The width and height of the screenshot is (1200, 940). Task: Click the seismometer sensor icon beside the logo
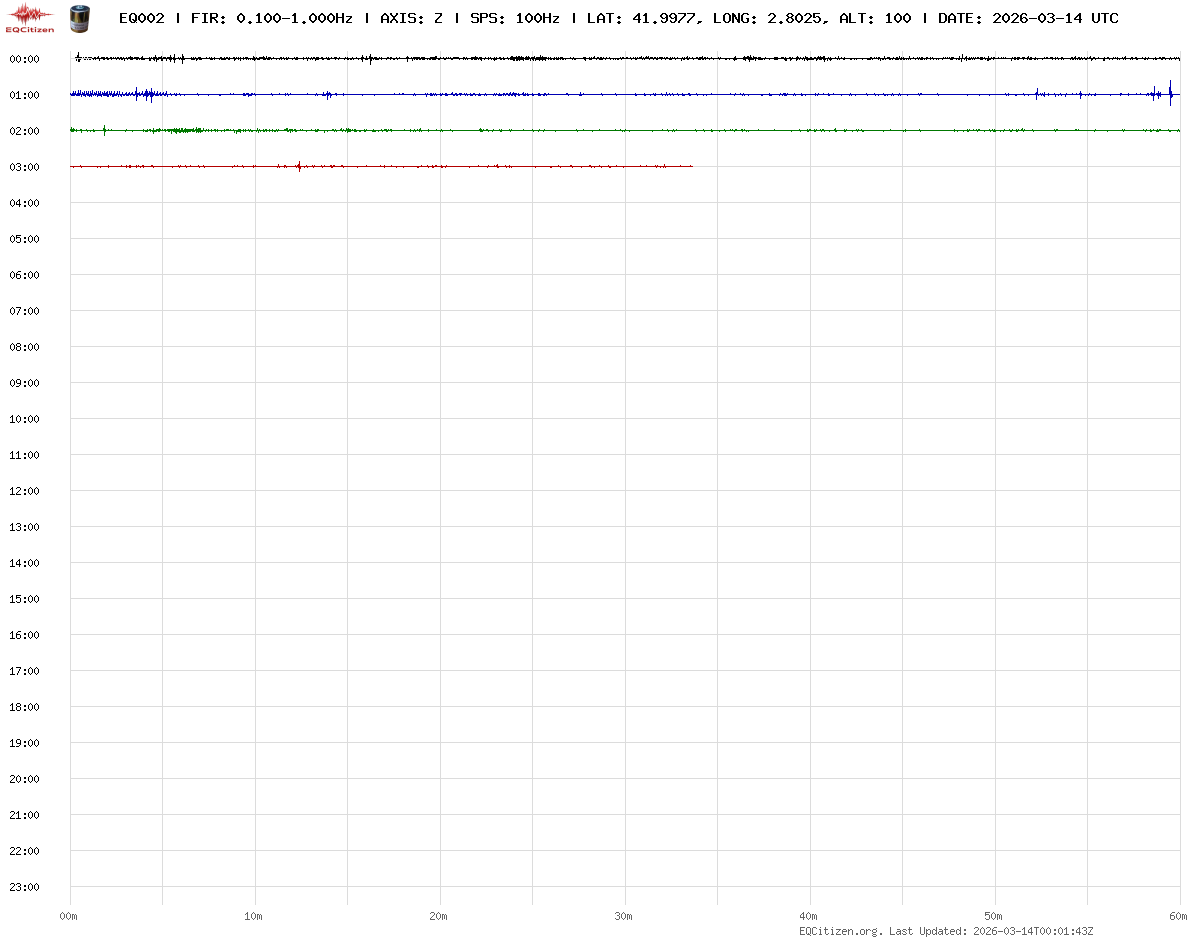pyautogui.click(x=78, y=17)
